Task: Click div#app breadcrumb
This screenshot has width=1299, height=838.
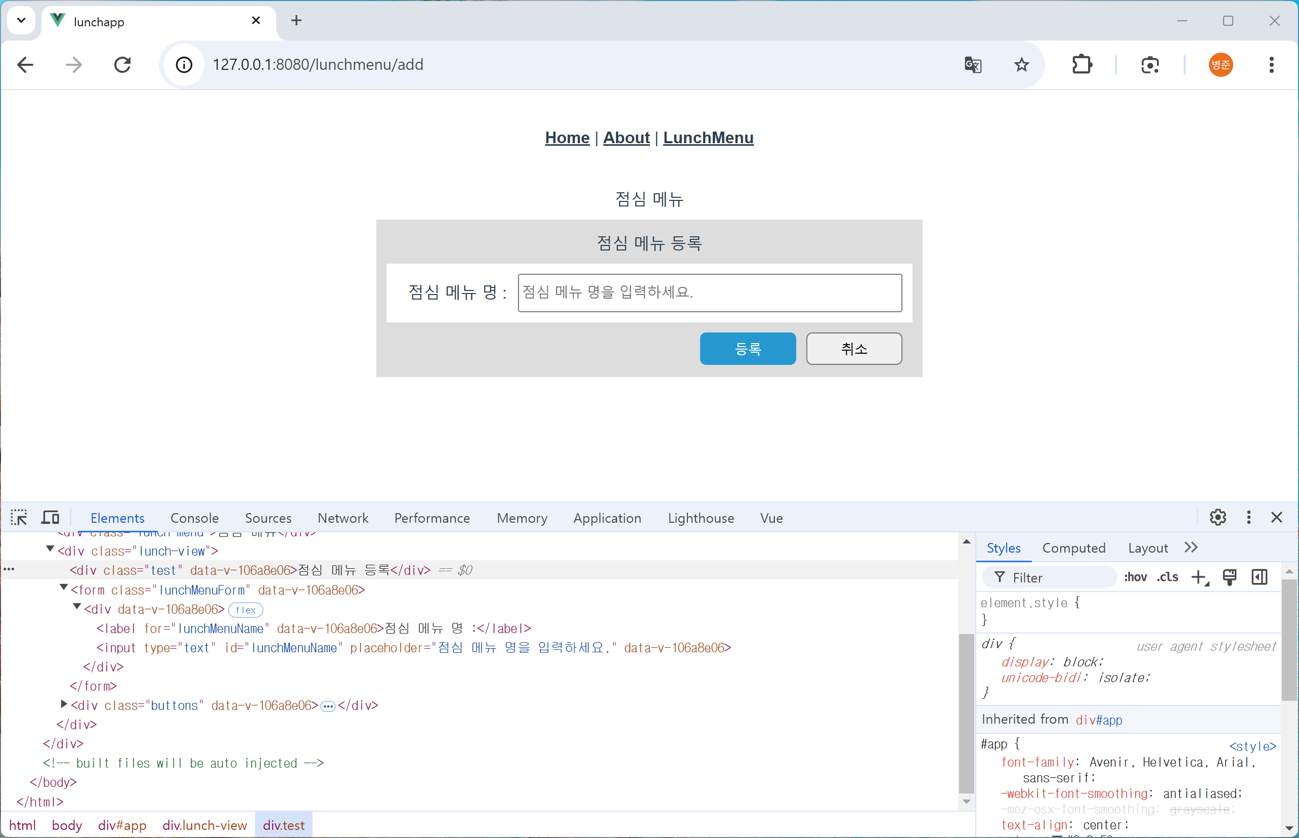Action: 122,825
